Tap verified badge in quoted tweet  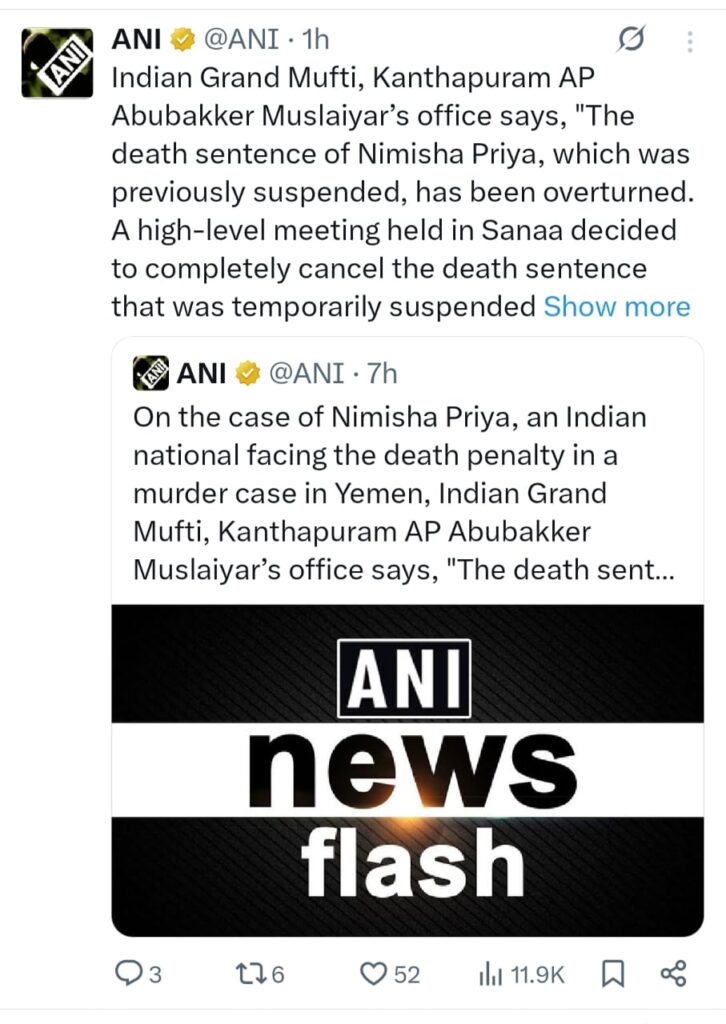[x=247, y=374]
